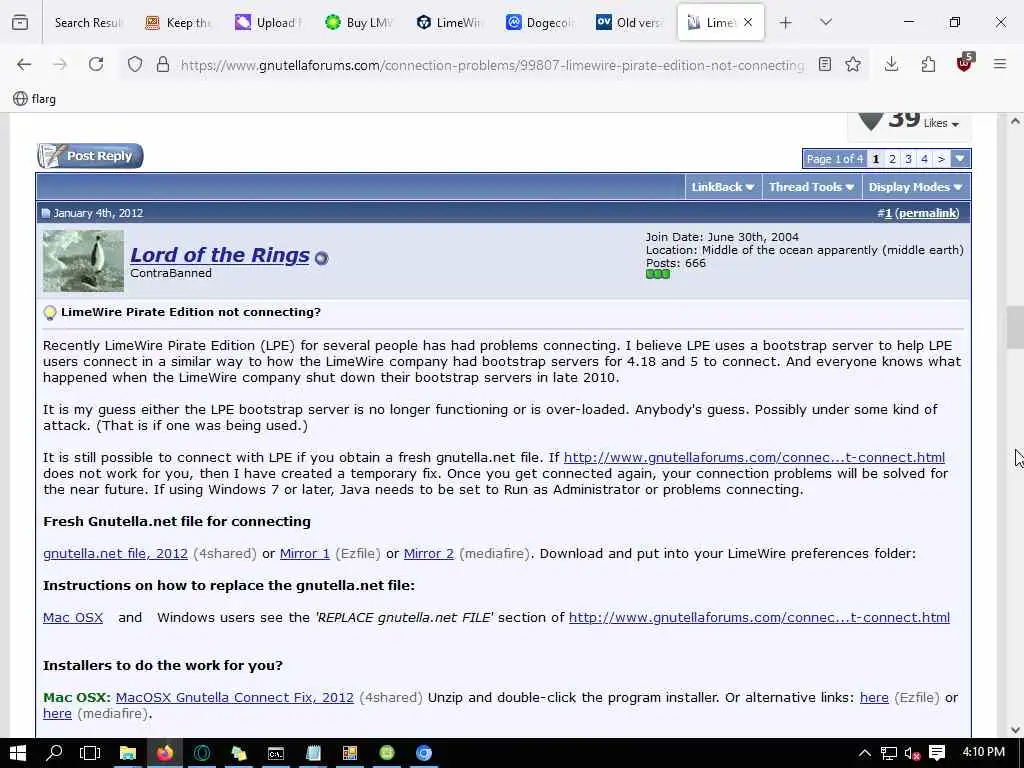Reload the current page
This screenshot has height=768, width=1024.
click(x=96, y=64)
